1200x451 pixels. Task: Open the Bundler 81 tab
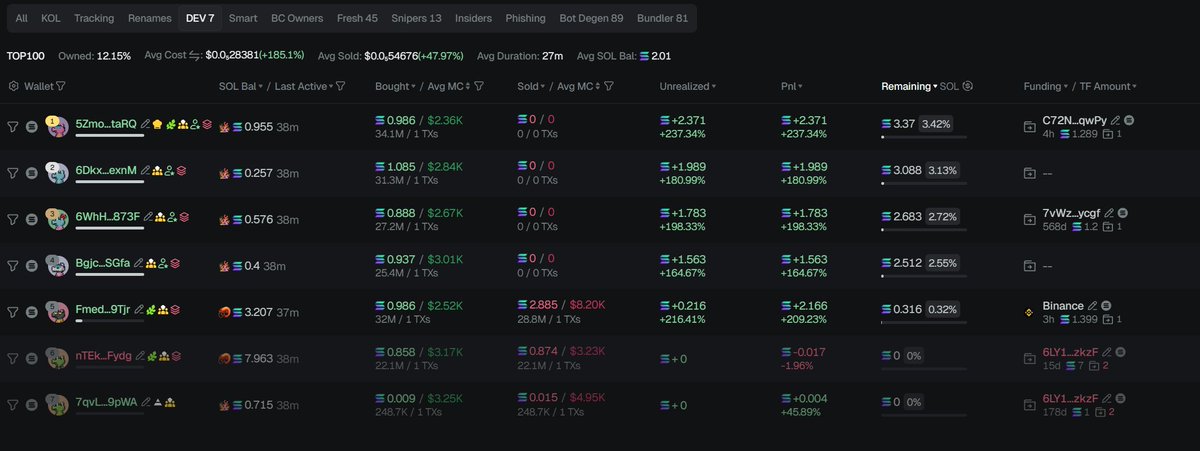pos(664,18)
